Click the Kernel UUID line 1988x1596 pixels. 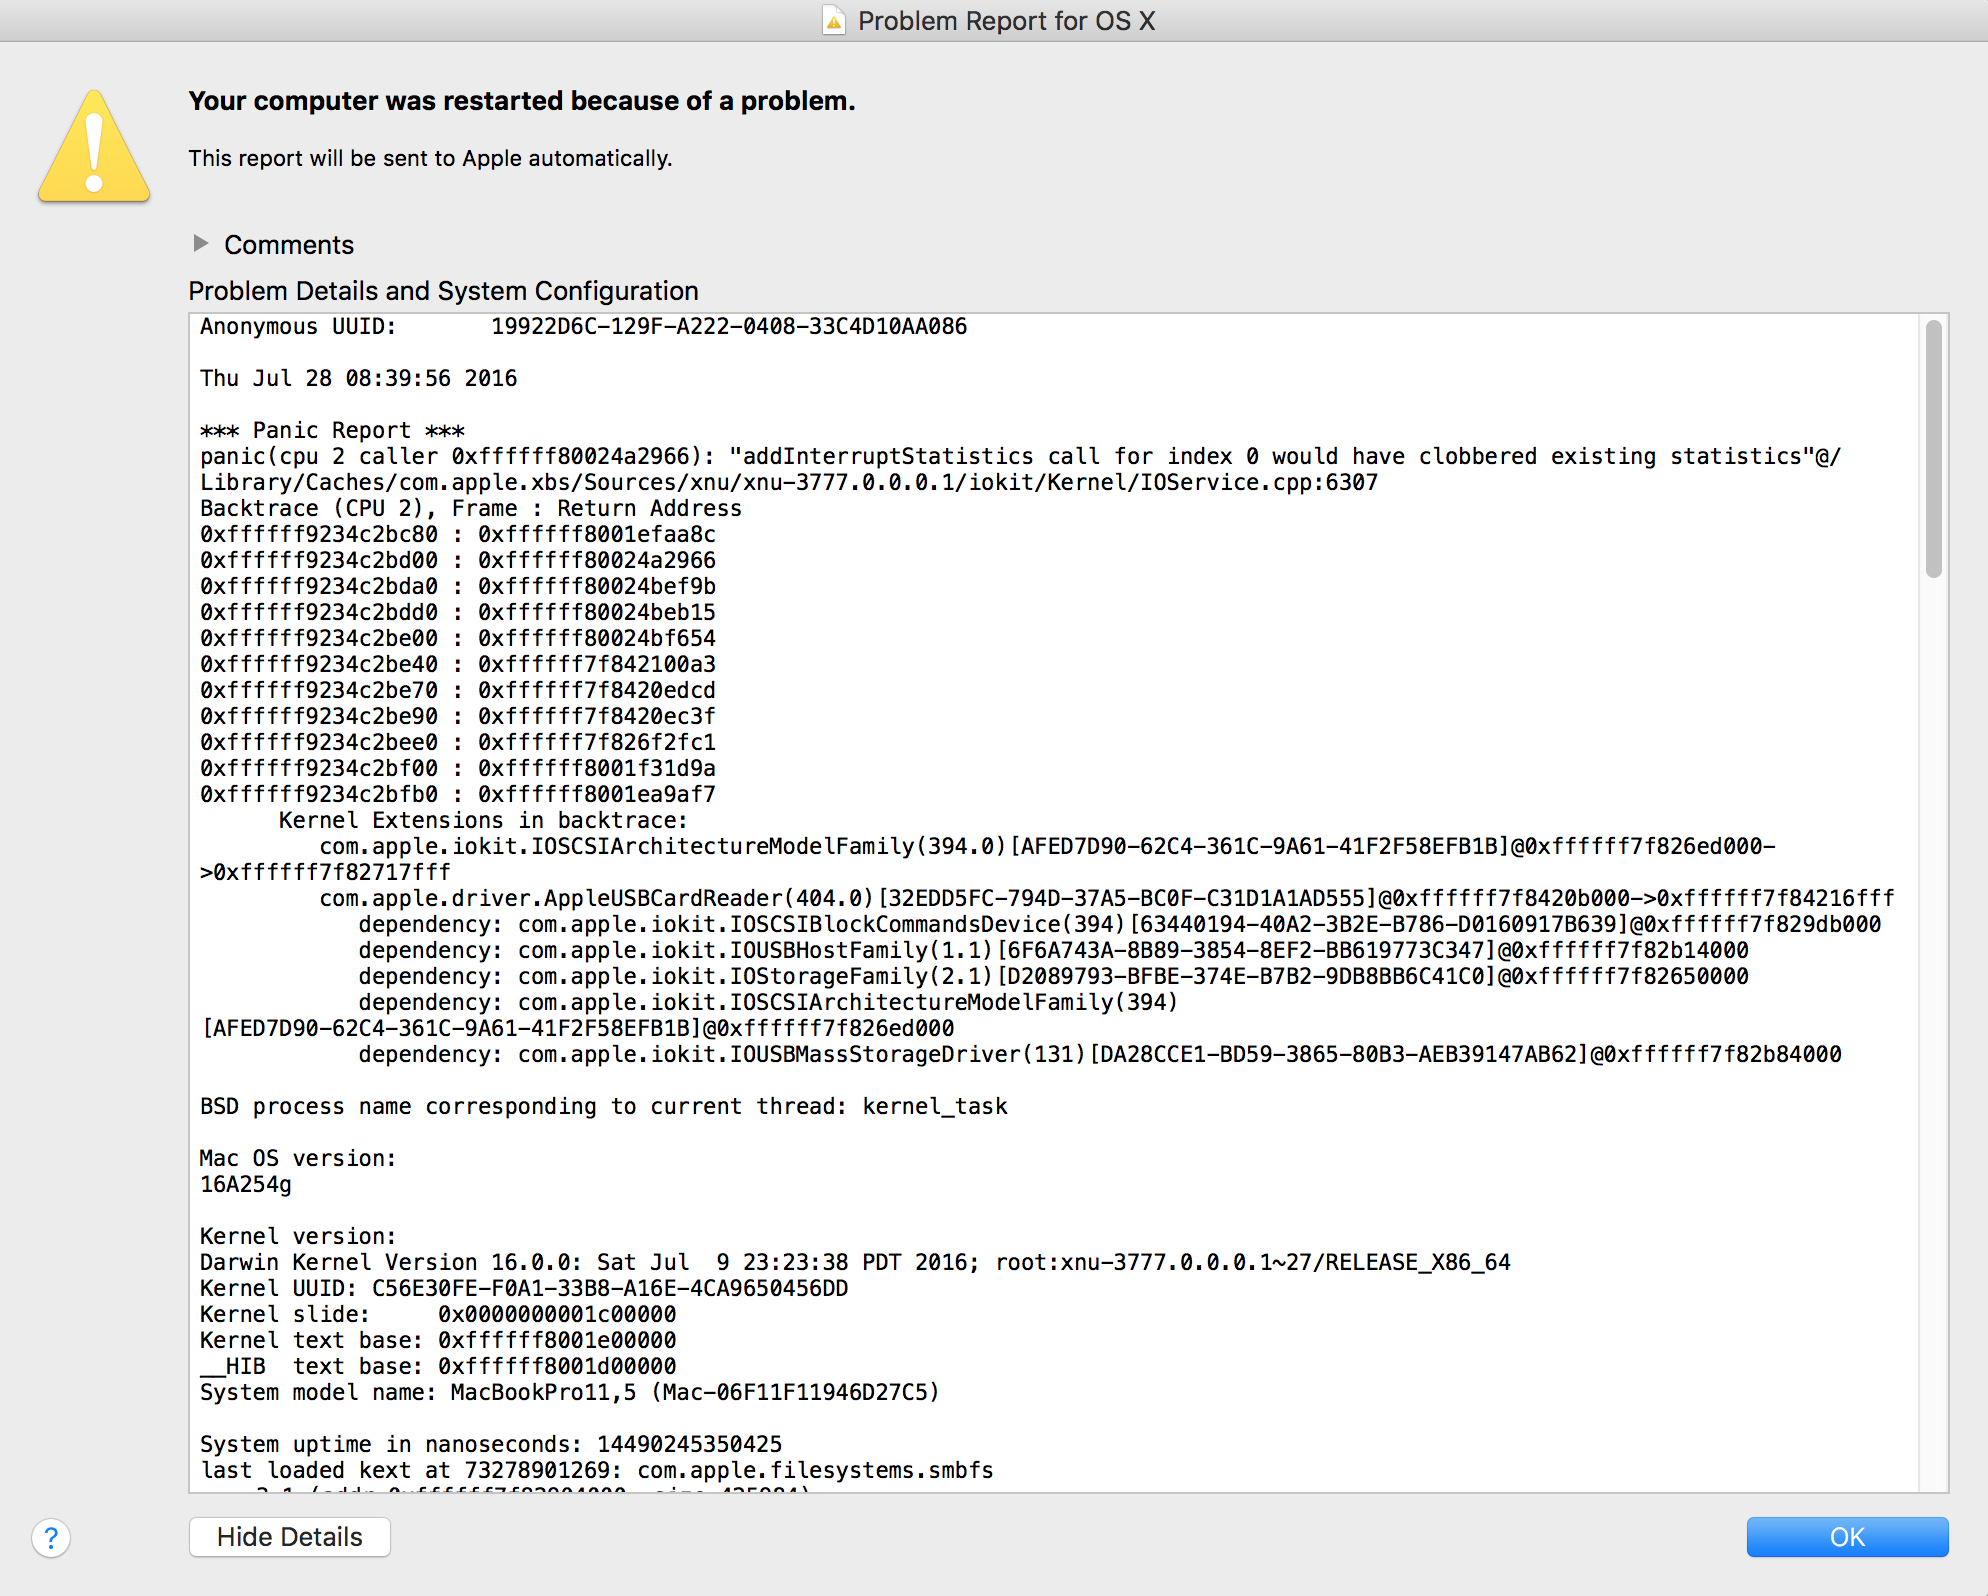pos(524,1289)
